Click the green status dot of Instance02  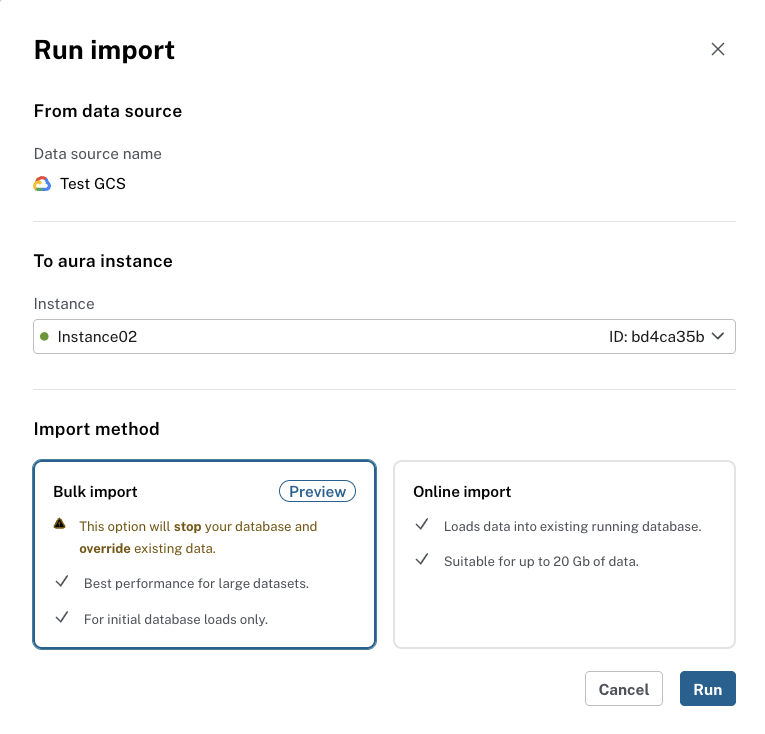44,337
